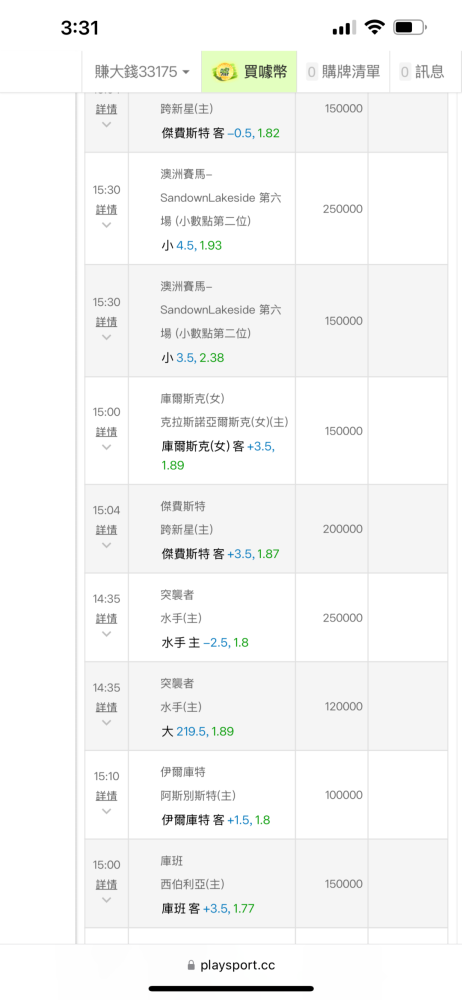The image size is (462, 1000).
Task: Expand chevron under 15:04 傑費斯特 +3.5 row
Action: point(107,545)
